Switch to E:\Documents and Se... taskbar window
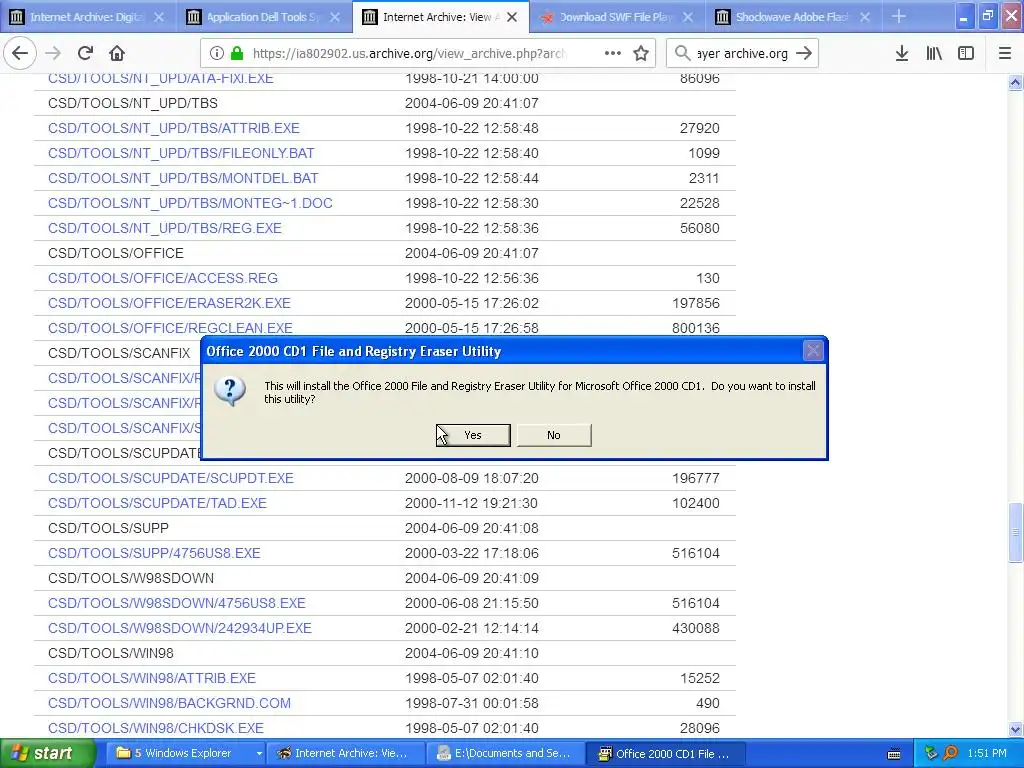 click(505, 754)
